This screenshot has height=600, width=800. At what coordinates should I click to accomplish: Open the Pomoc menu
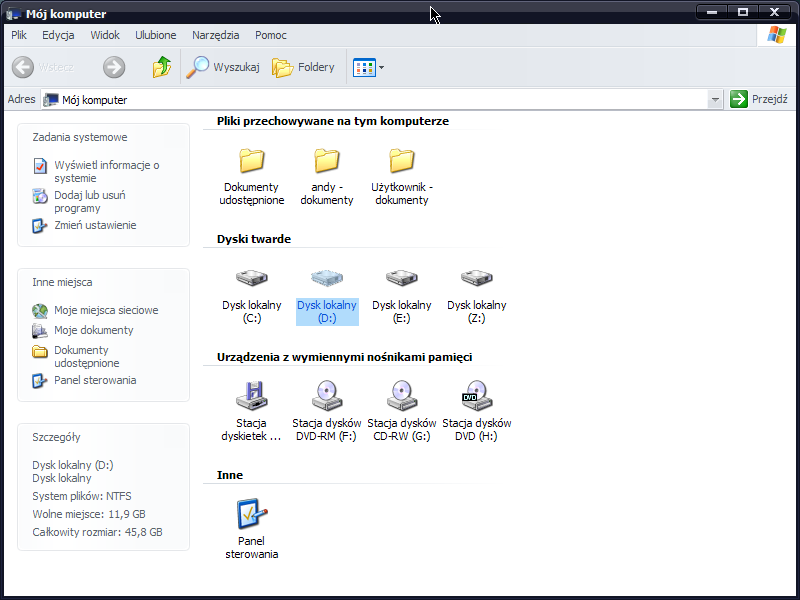[271, 35]
